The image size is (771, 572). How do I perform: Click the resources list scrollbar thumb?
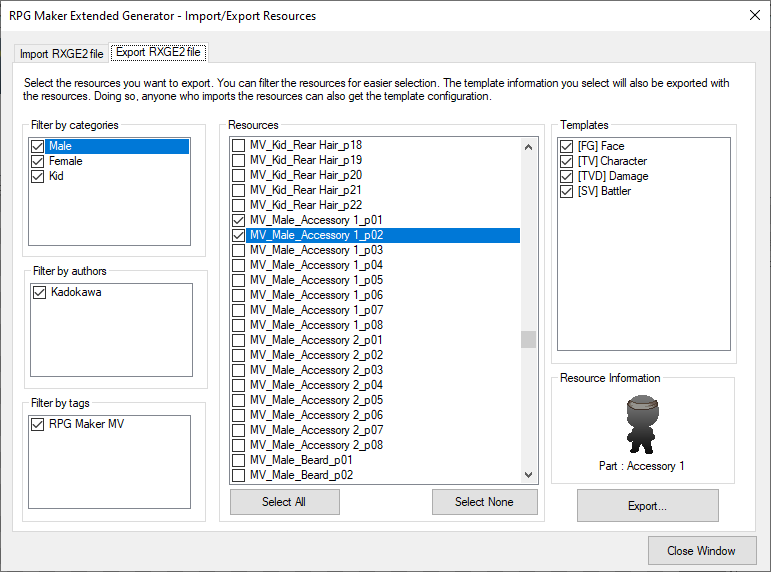point(529,339)
